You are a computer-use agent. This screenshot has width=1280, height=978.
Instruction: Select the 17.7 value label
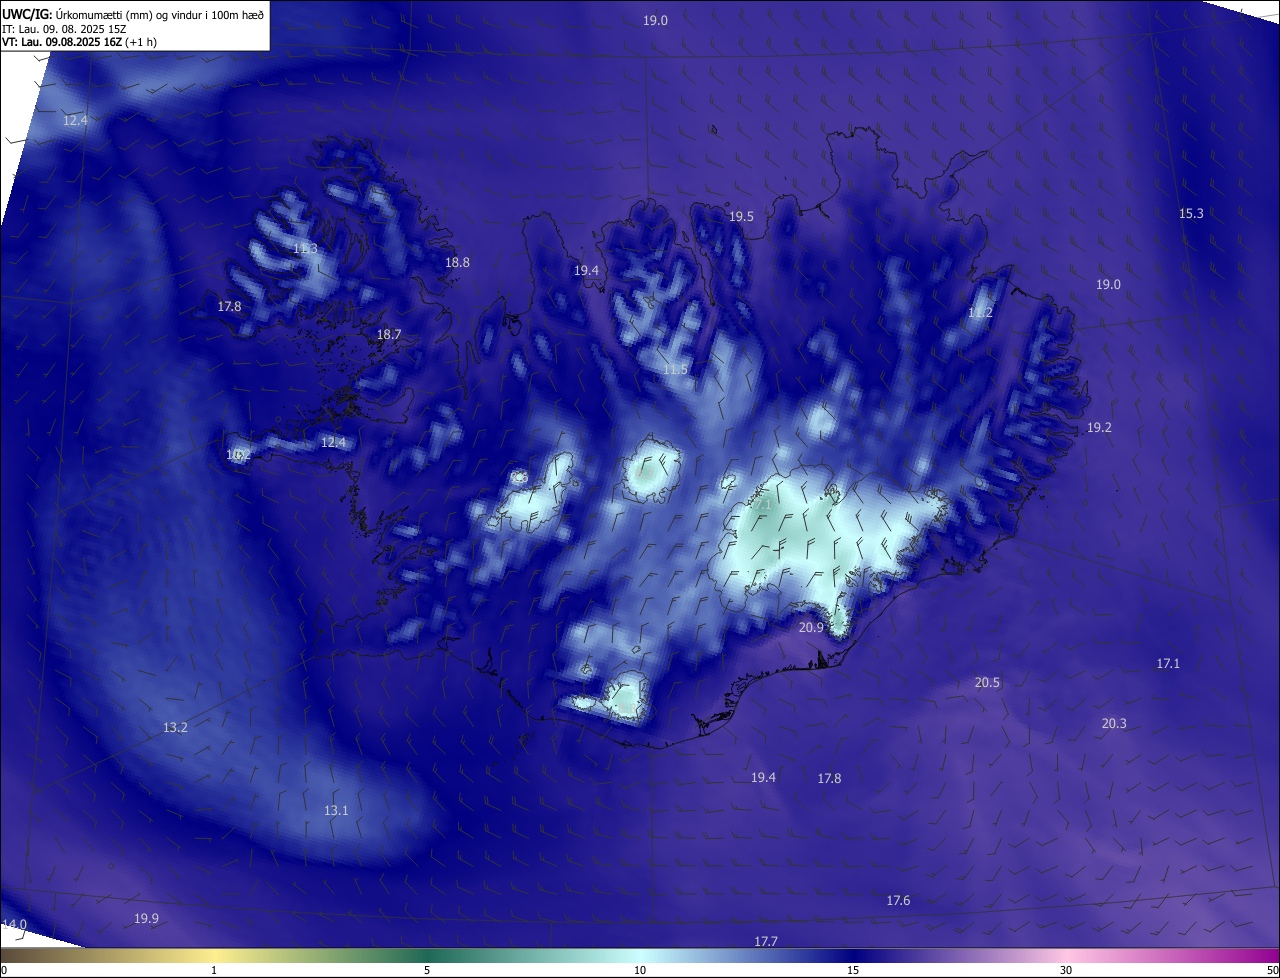(x=765, y=942)
